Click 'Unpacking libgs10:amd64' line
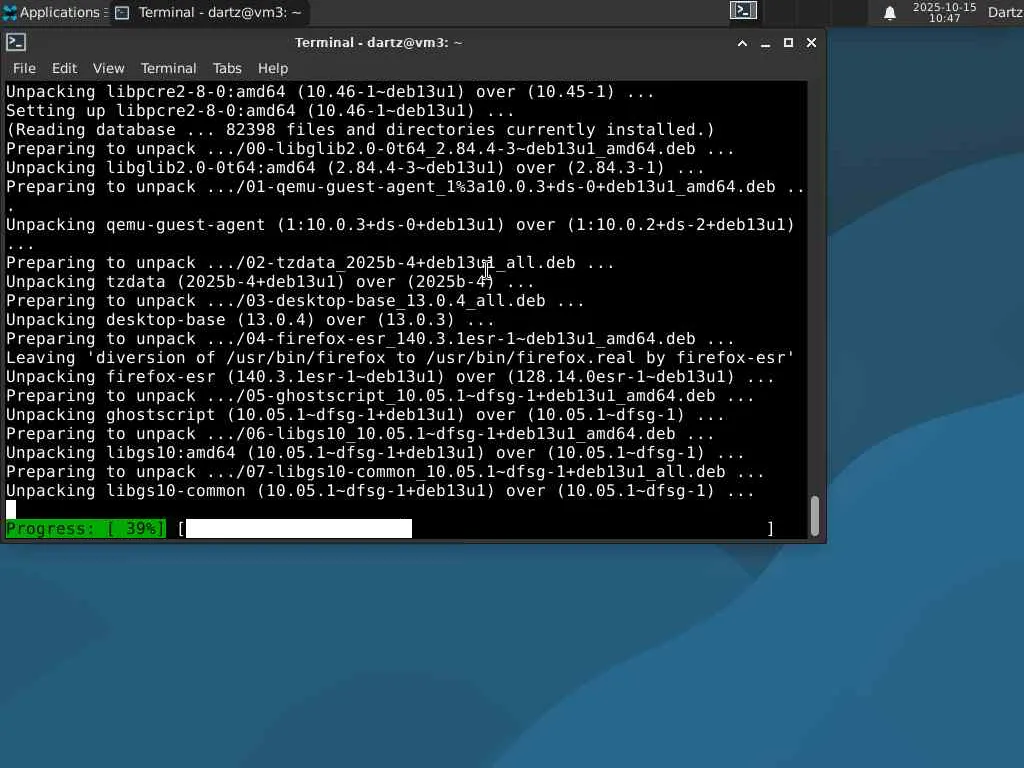The image size is (1024, 768). point(375,453)
